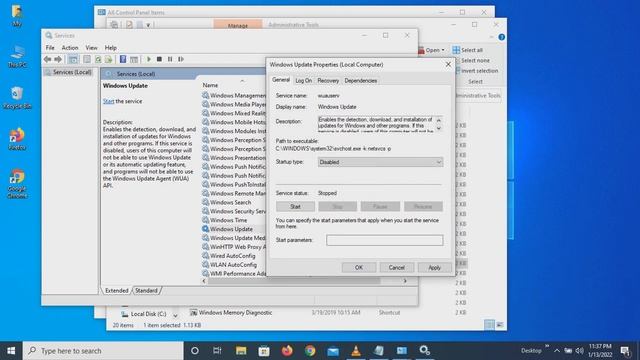
Task: Click the blue help icon in Administrative Tools
Action: (502, 37)
